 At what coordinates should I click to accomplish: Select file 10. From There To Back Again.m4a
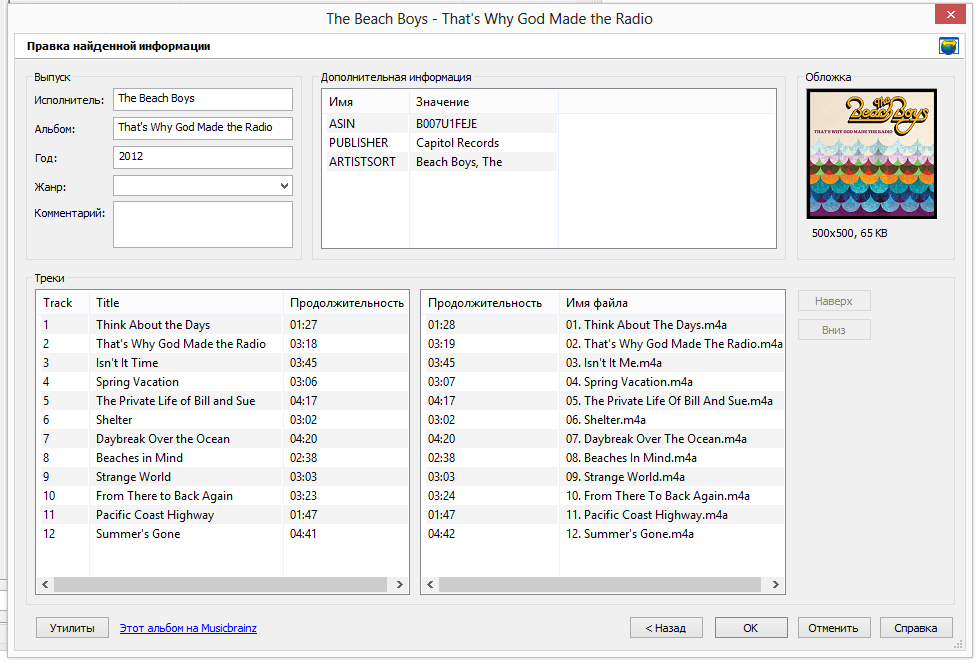(603, 496)
